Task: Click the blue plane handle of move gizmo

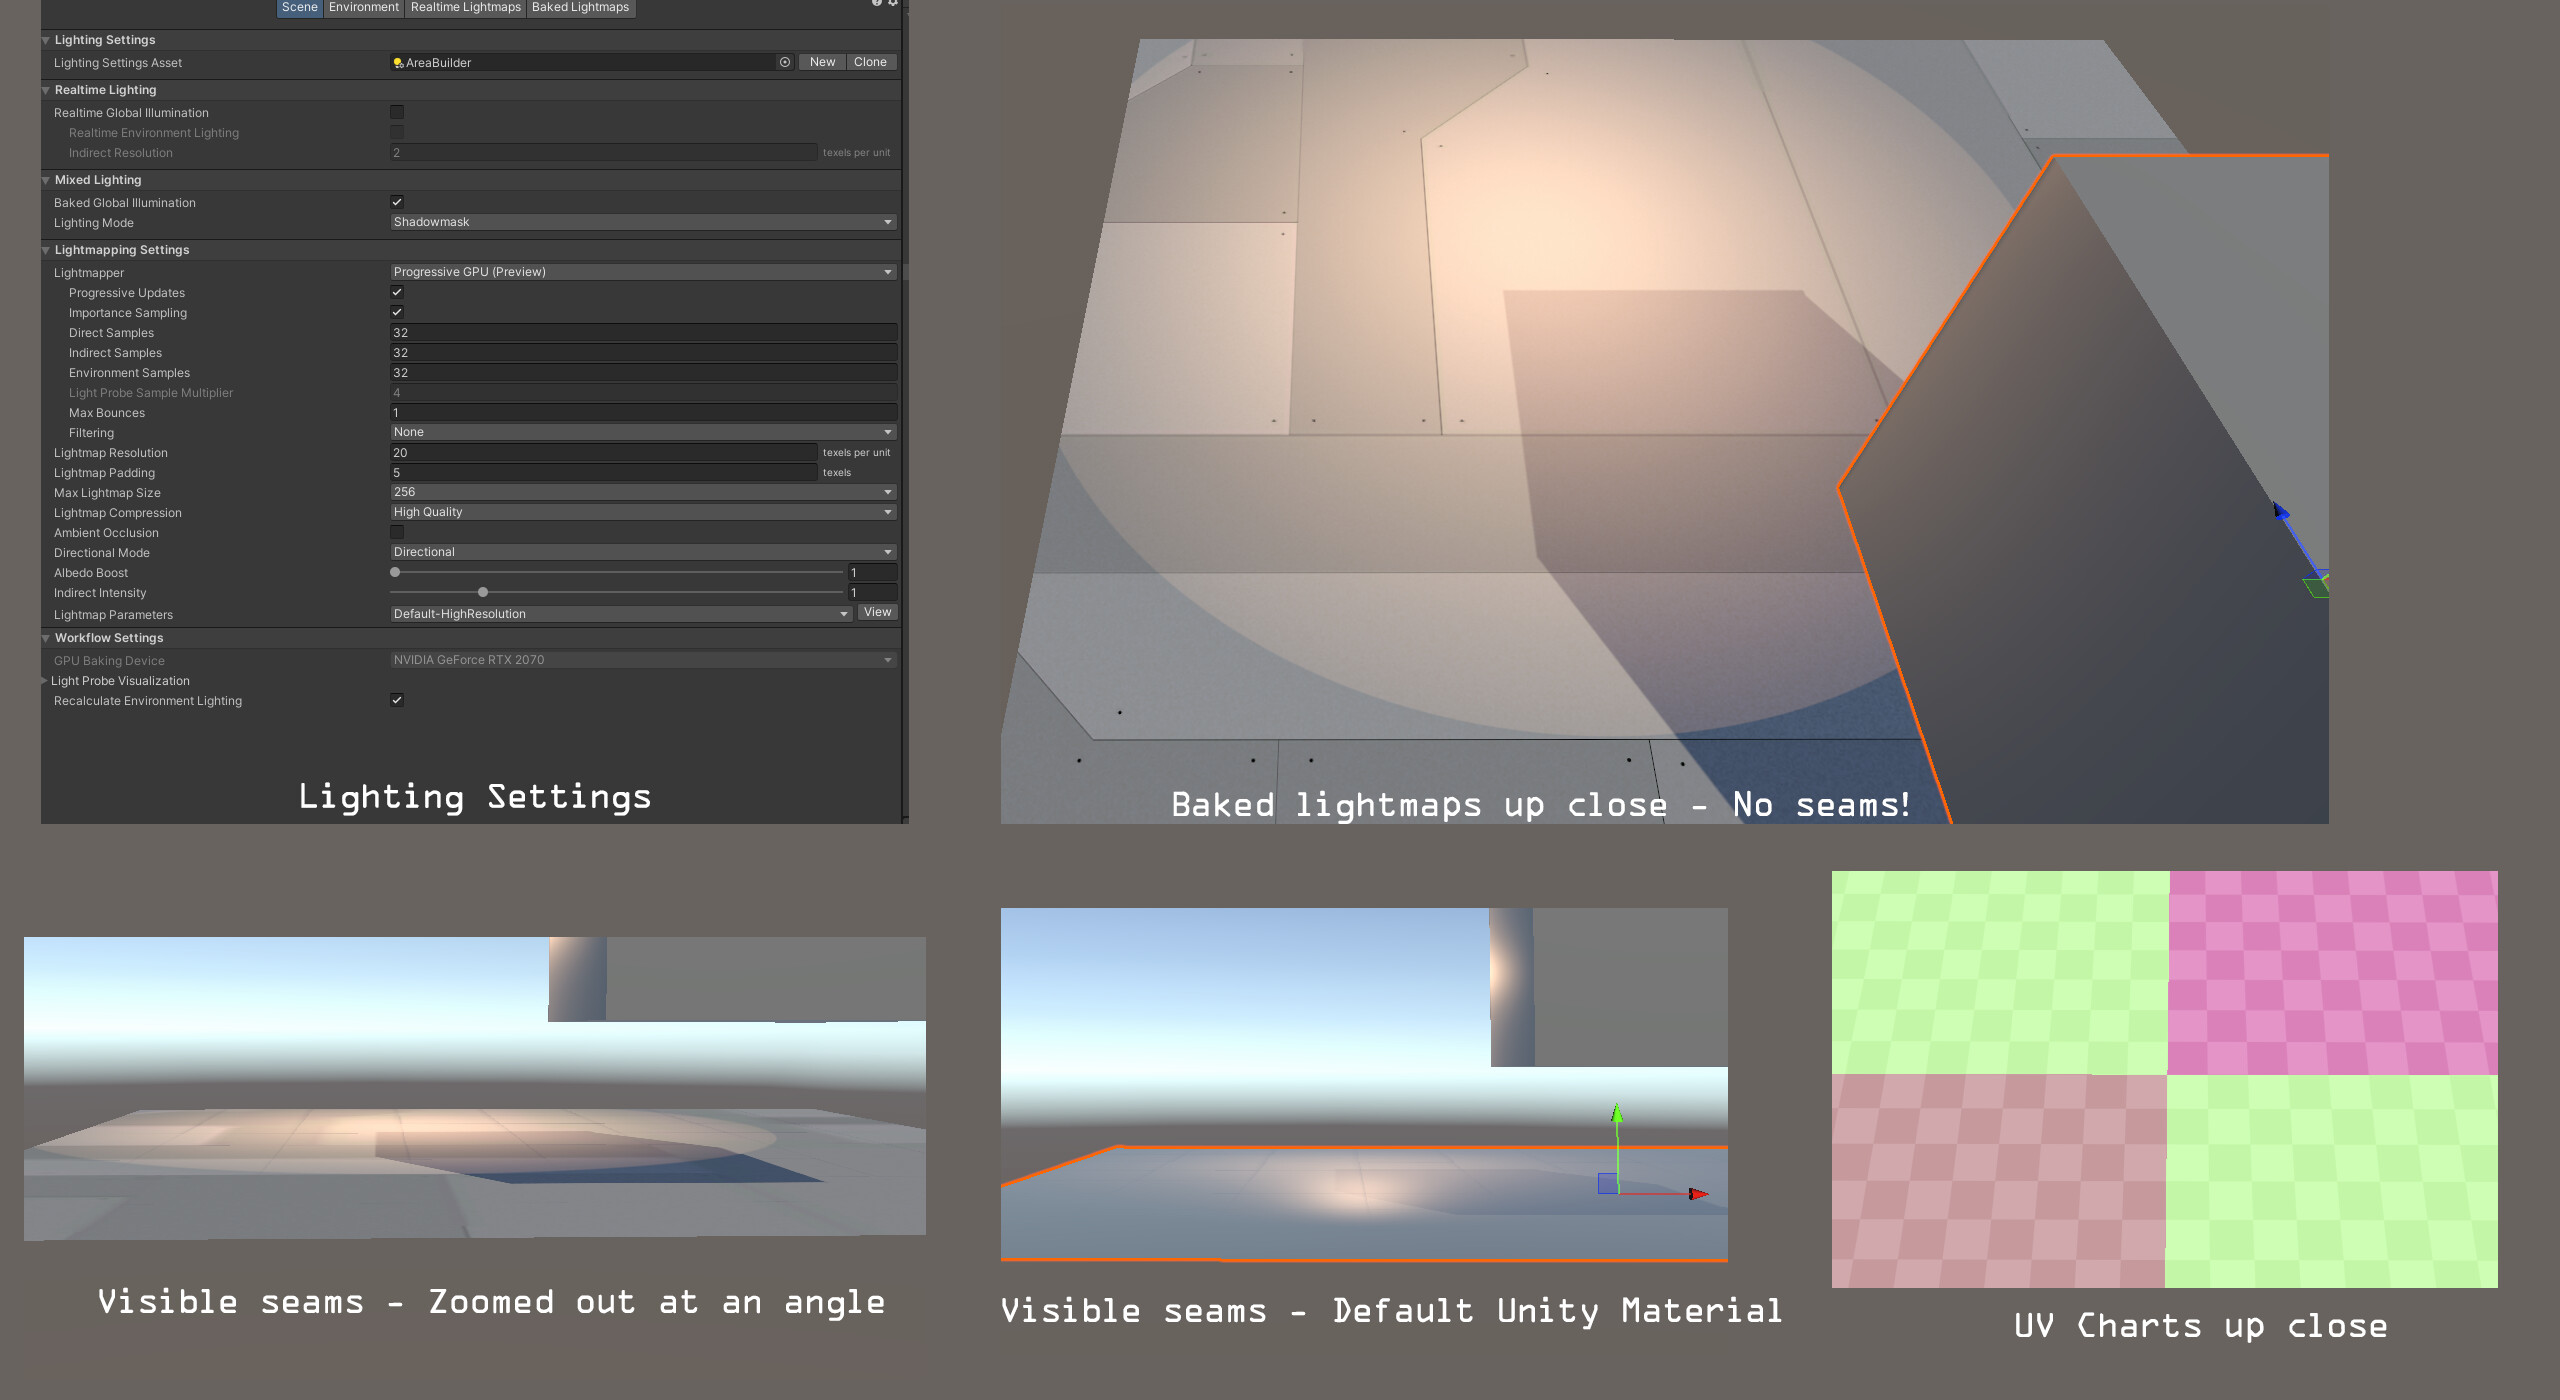Action: (x=1608, y=1183)
